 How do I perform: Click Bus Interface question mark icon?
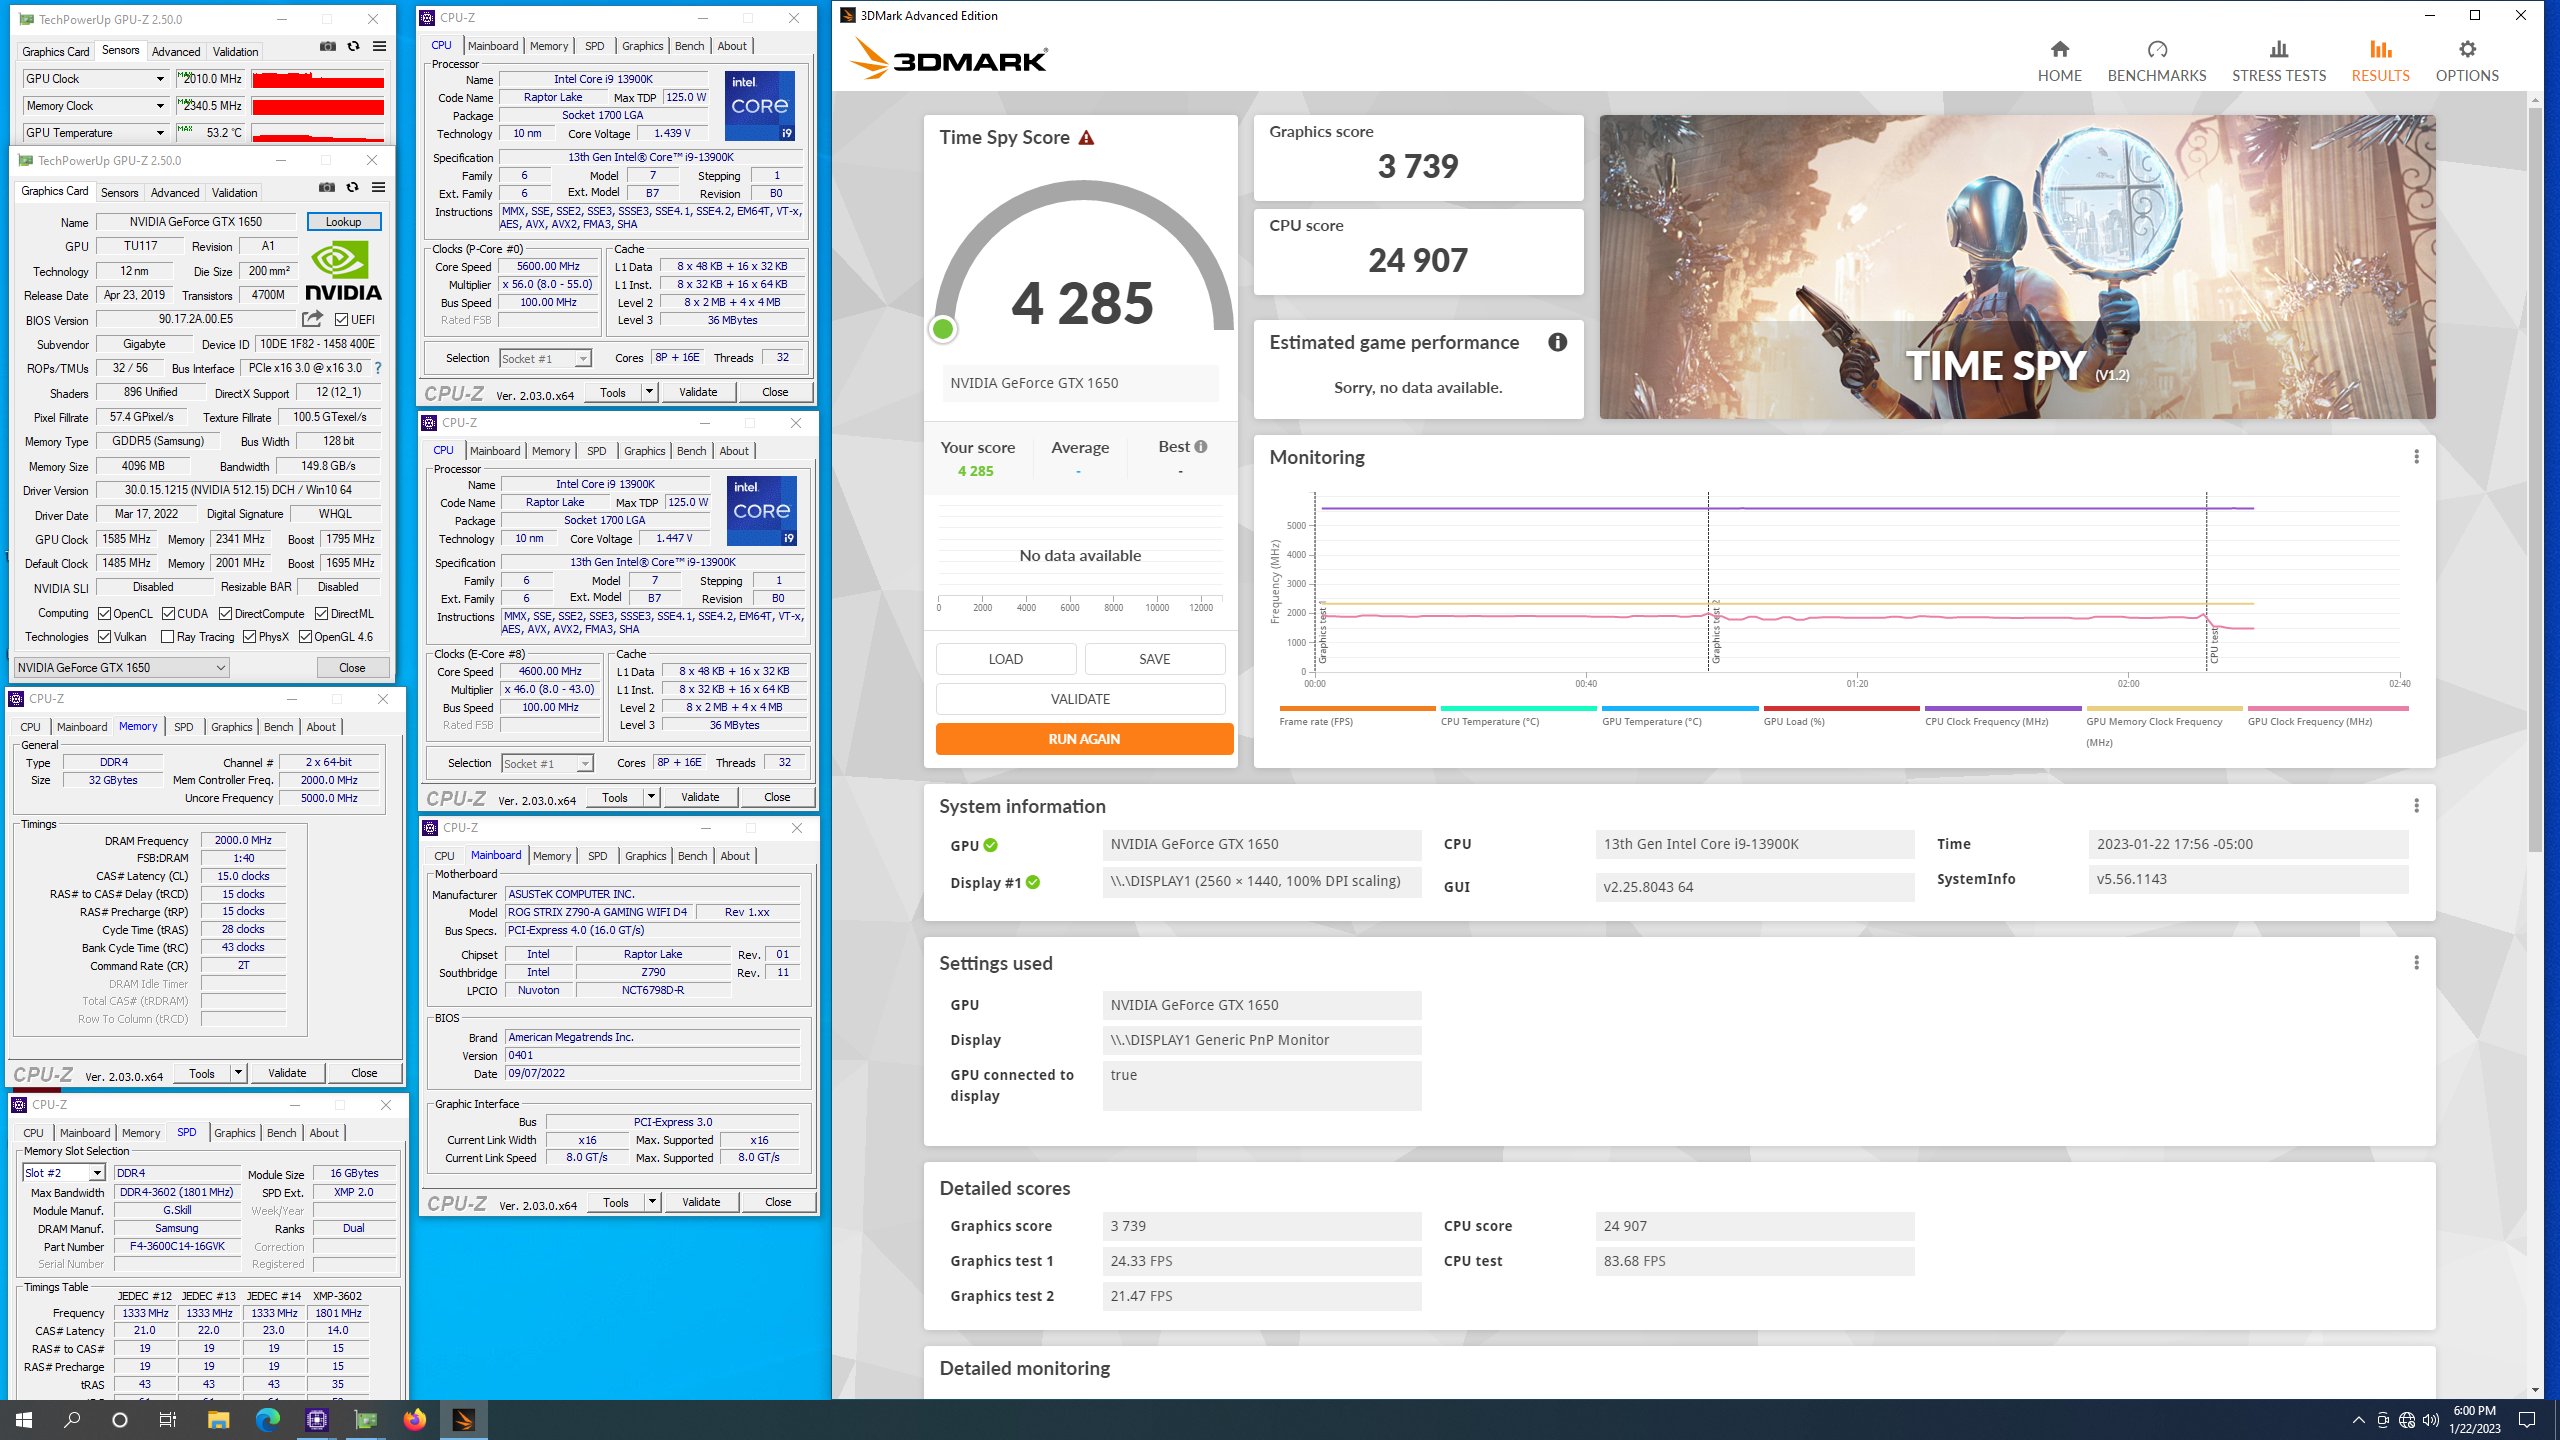click(x=378, y=368)
